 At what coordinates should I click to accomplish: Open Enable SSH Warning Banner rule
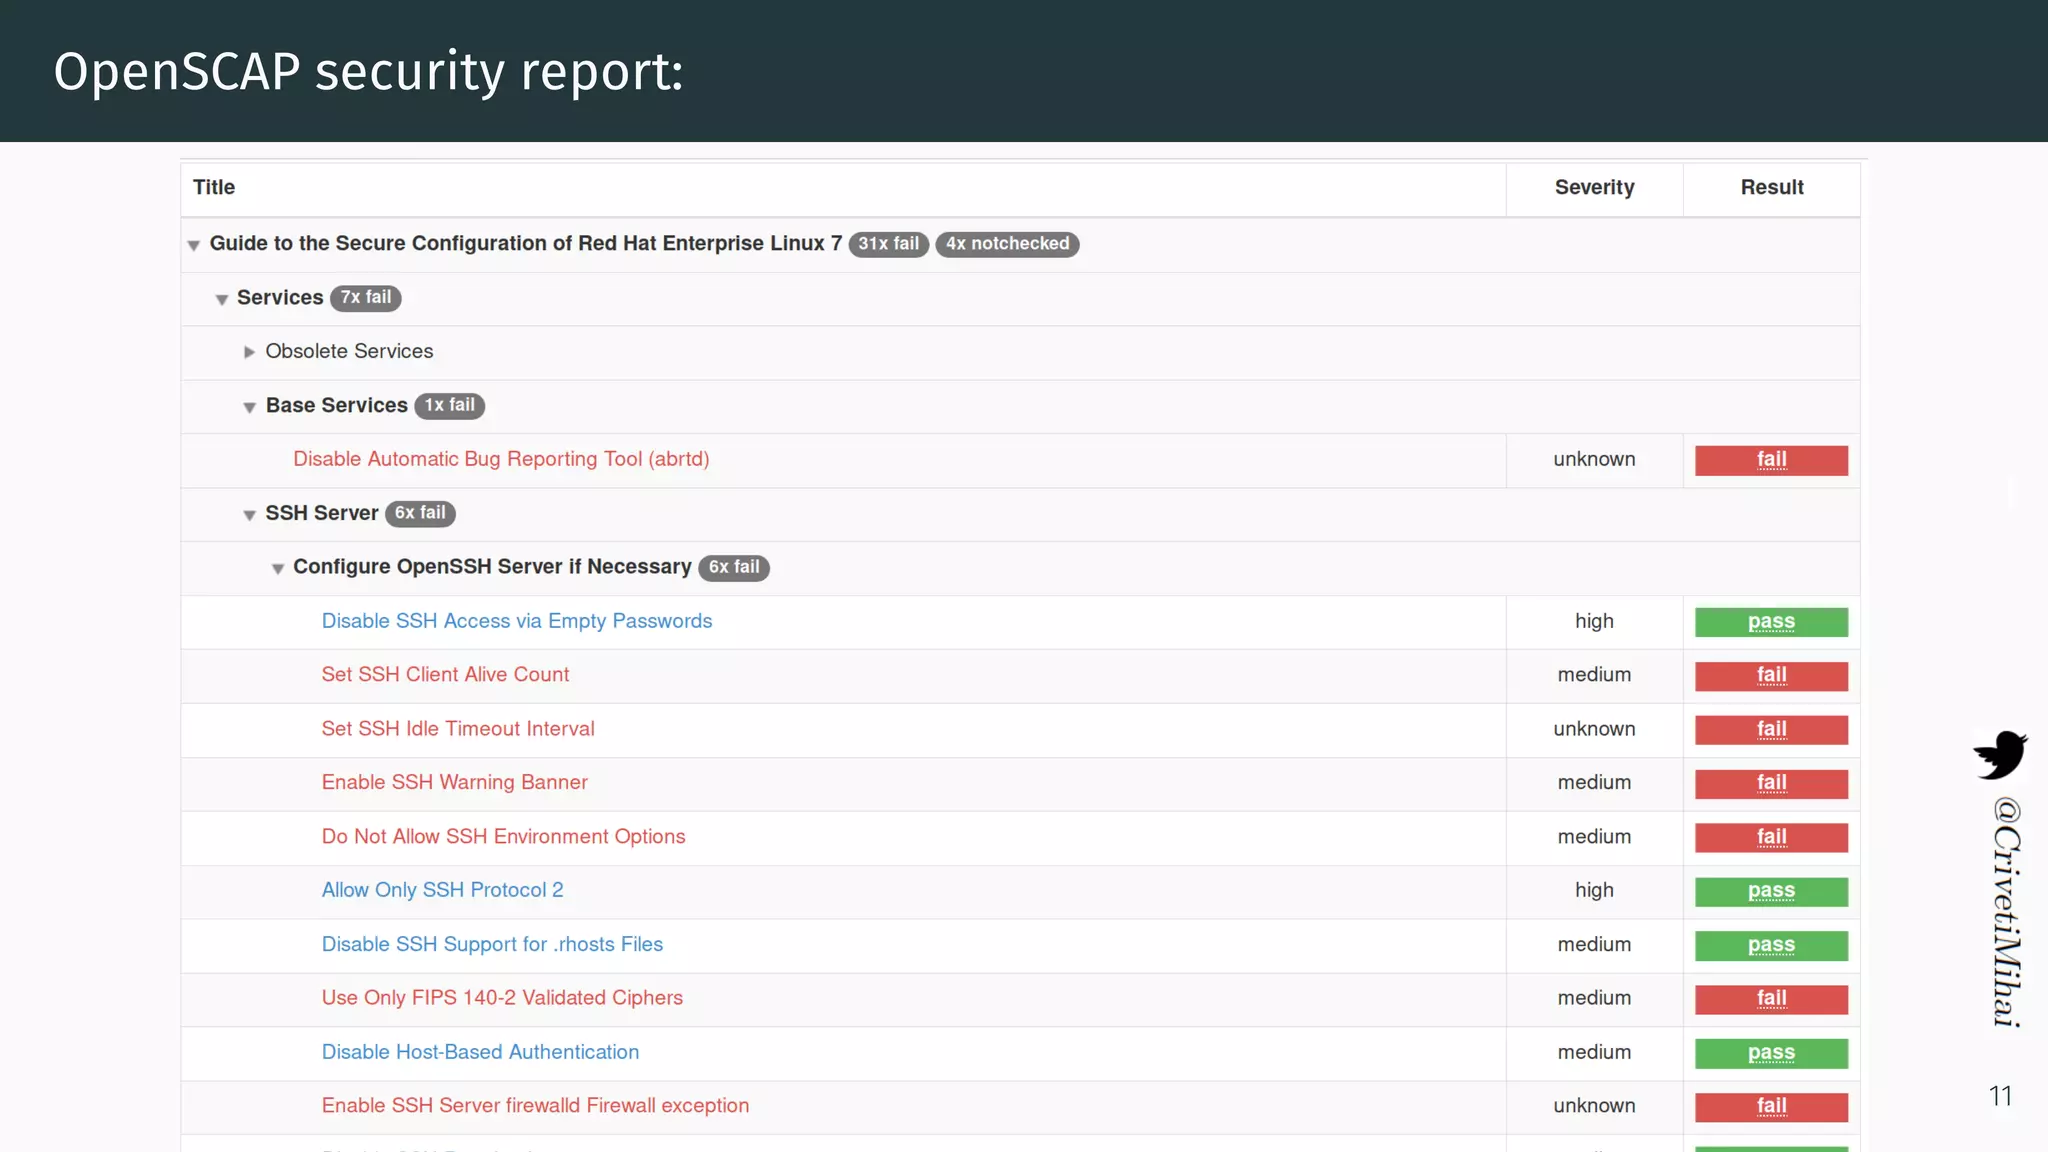coord(455,782)
